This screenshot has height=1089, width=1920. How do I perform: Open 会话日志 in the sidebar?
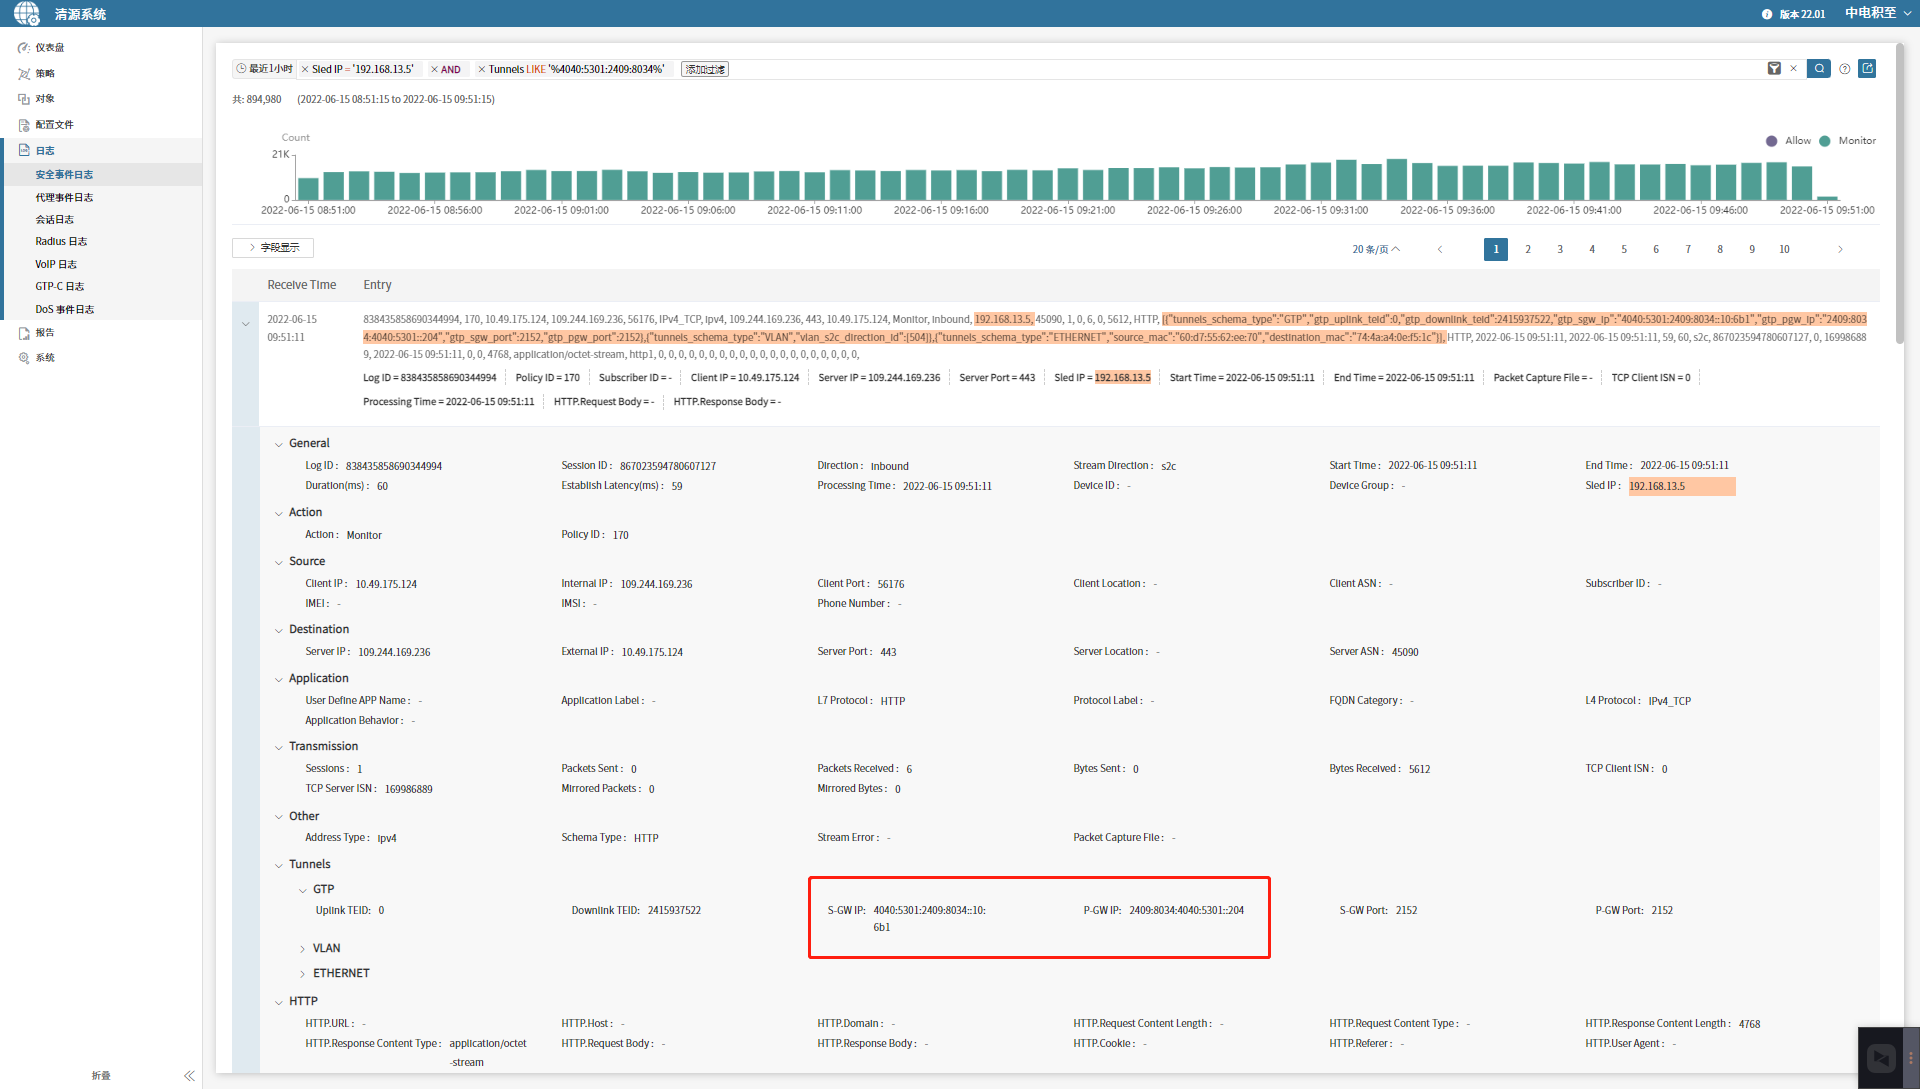tap(55, 220)
